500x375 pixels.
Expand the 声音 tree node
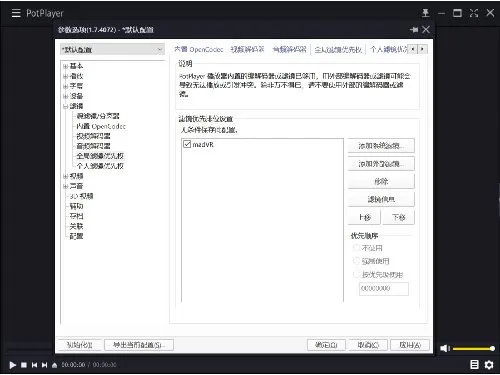pos(65,186)
